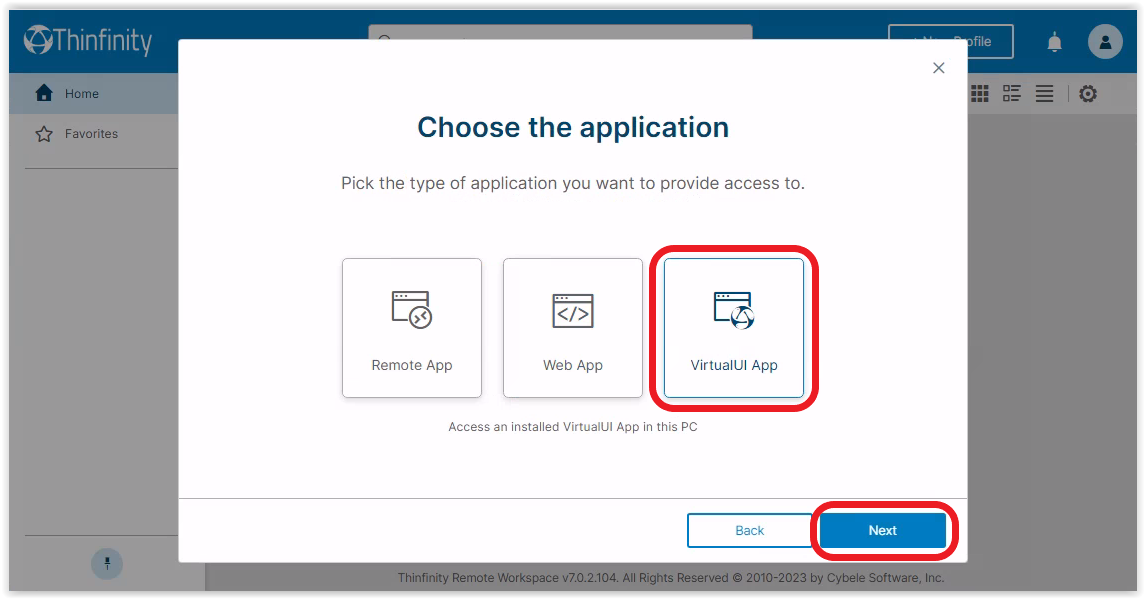Click the Web App code icon
1145x599 pixels.
(x=573, y=311)
